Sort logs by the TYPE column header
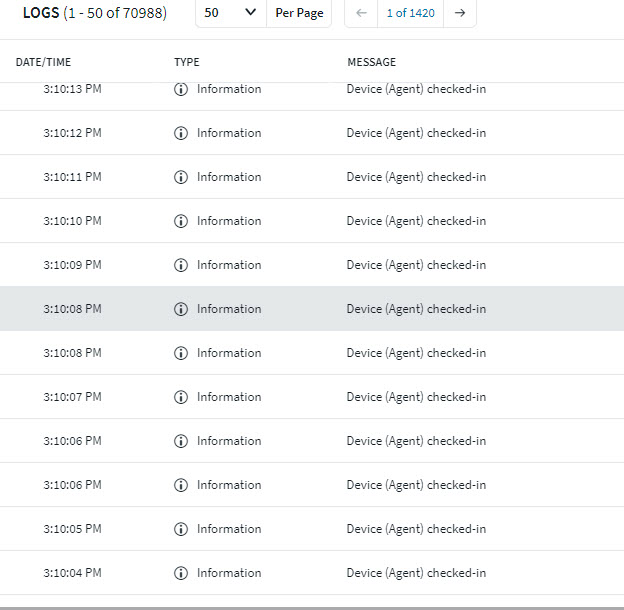624x610 pixels. (187, 62)
